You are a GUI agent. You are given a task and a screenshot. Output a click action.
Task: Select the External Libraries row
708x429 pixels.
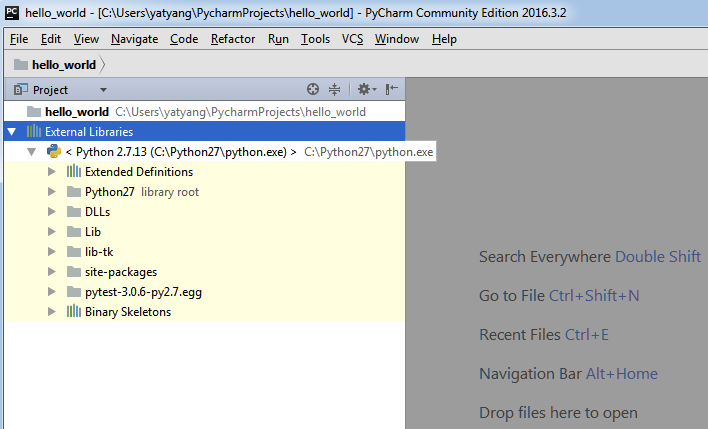[205, 131]
